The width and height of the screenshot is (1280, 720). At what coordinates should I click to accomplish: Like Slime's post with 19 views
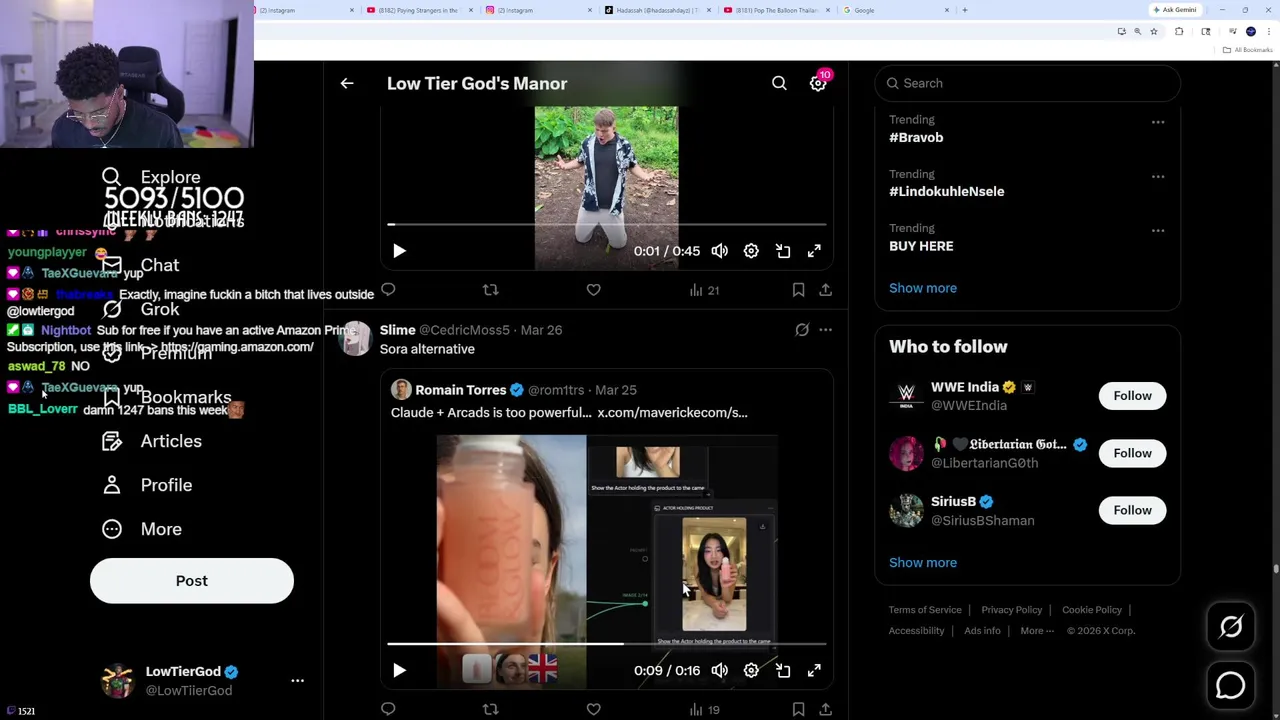[593, 710]
